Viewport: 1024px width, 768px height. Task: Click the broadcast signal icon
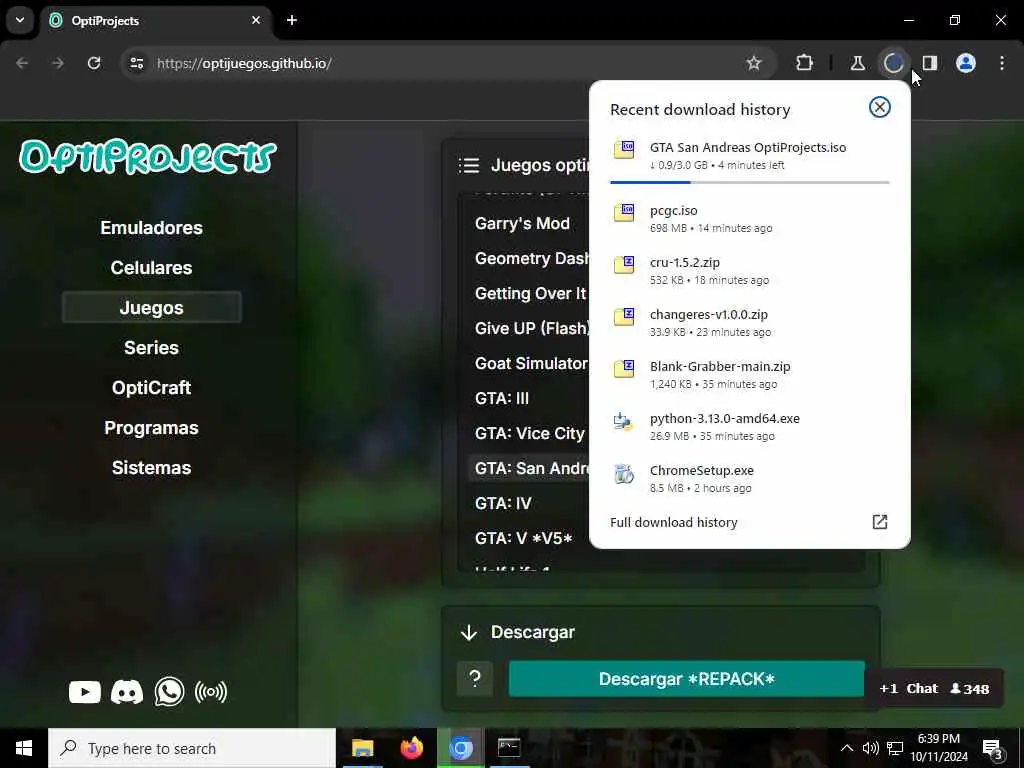pyautogui.click(x=211, y=692)
